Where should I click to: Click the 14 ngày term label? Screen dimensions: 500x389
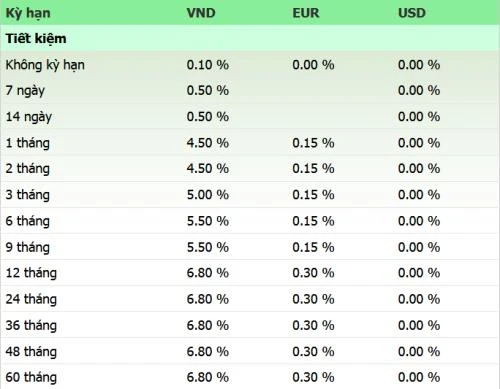[x=29, y=117]
